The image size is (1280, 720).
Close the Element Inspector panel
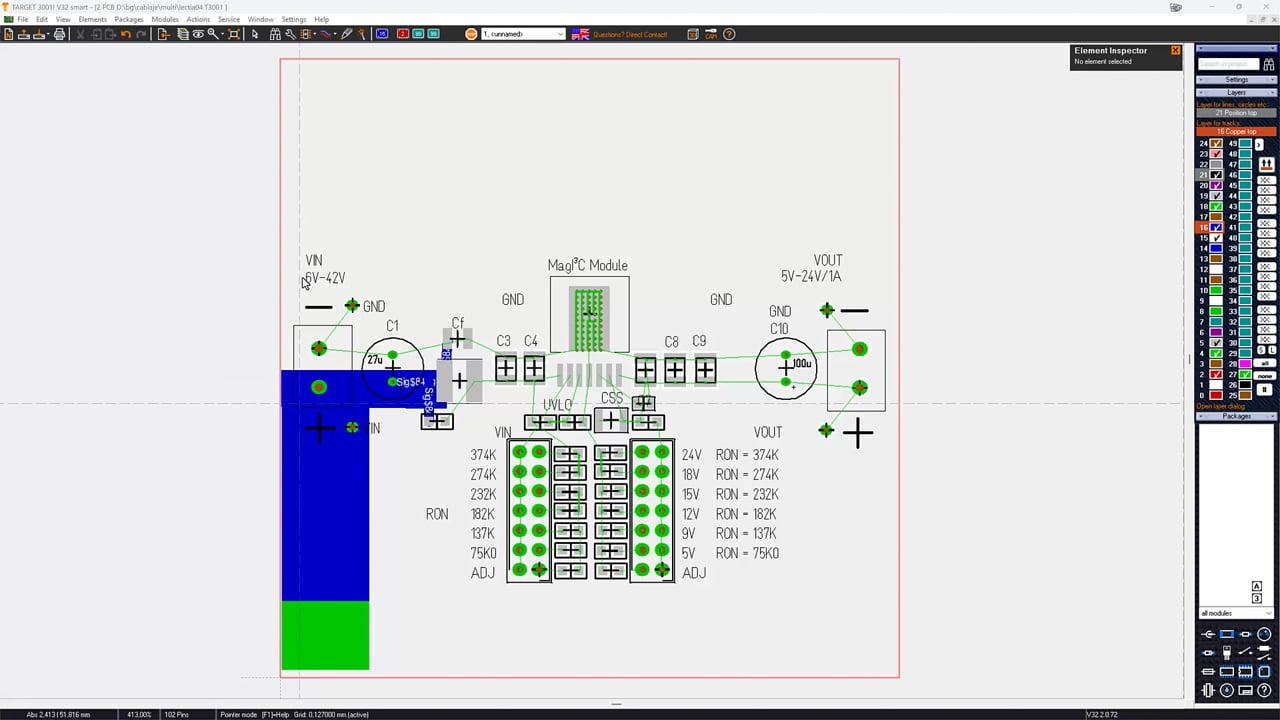coord(1175,50)
